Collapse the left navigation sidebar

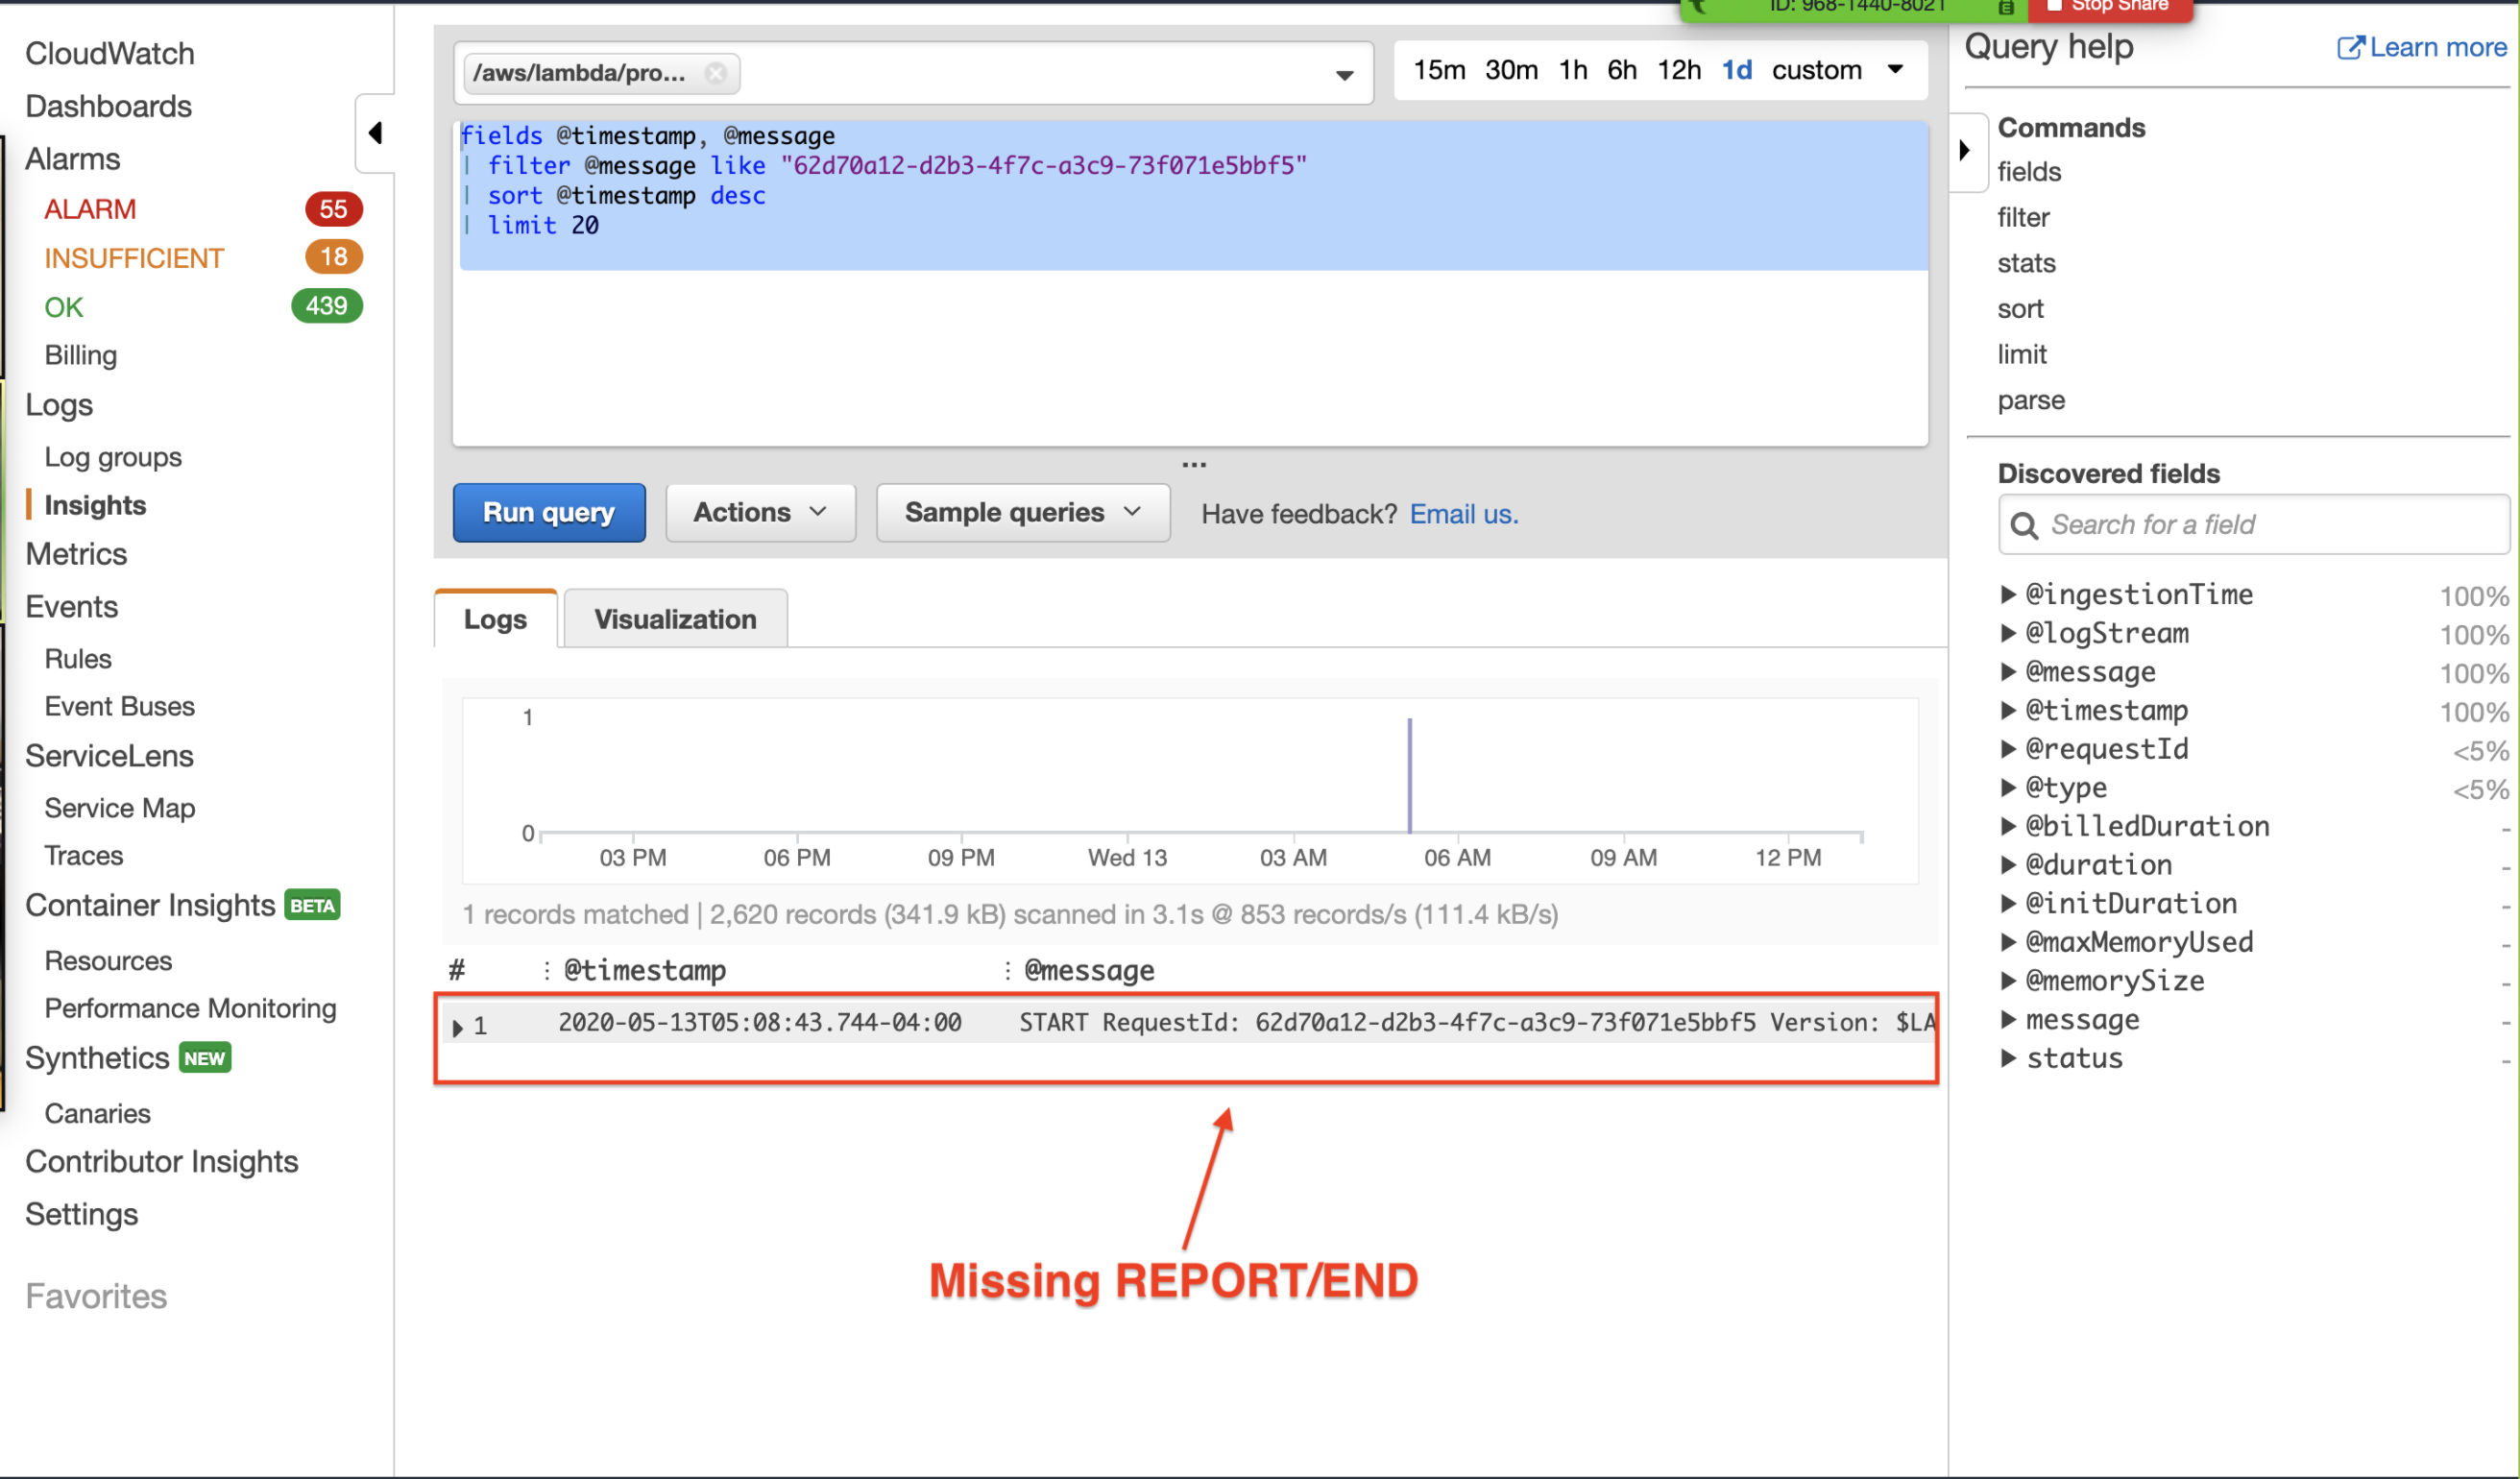[x=376, y=132]
